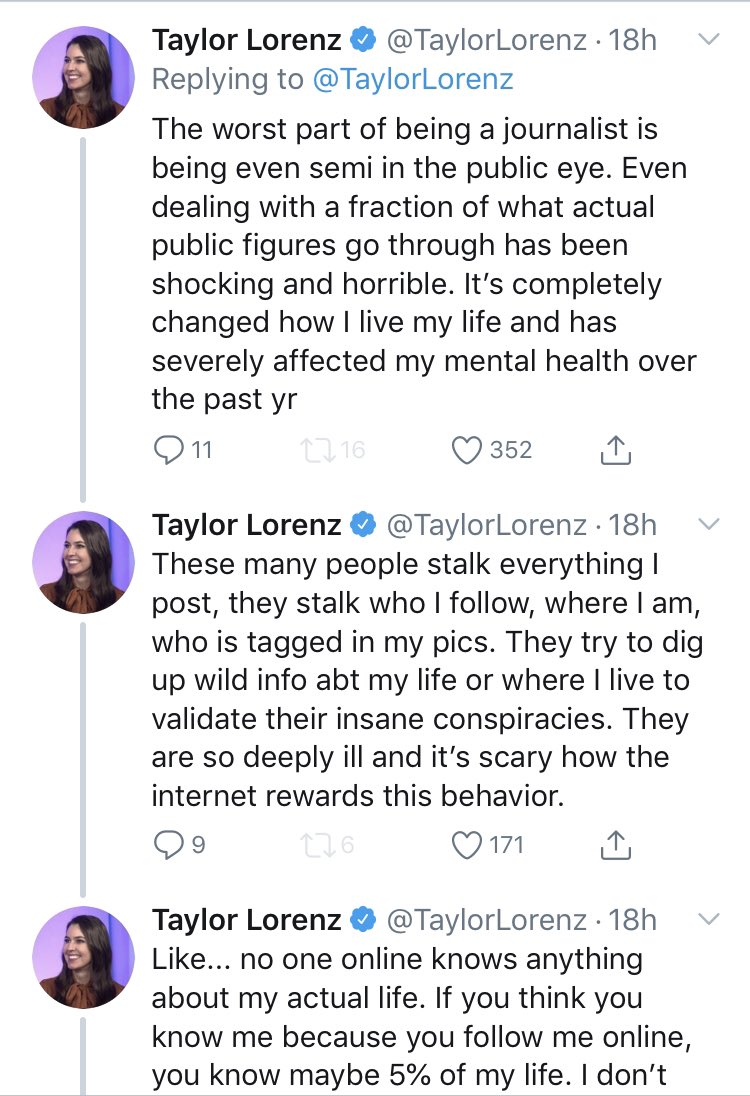Expand options chevron on the second tweet
750x1096 pixels.
(708, 524)
